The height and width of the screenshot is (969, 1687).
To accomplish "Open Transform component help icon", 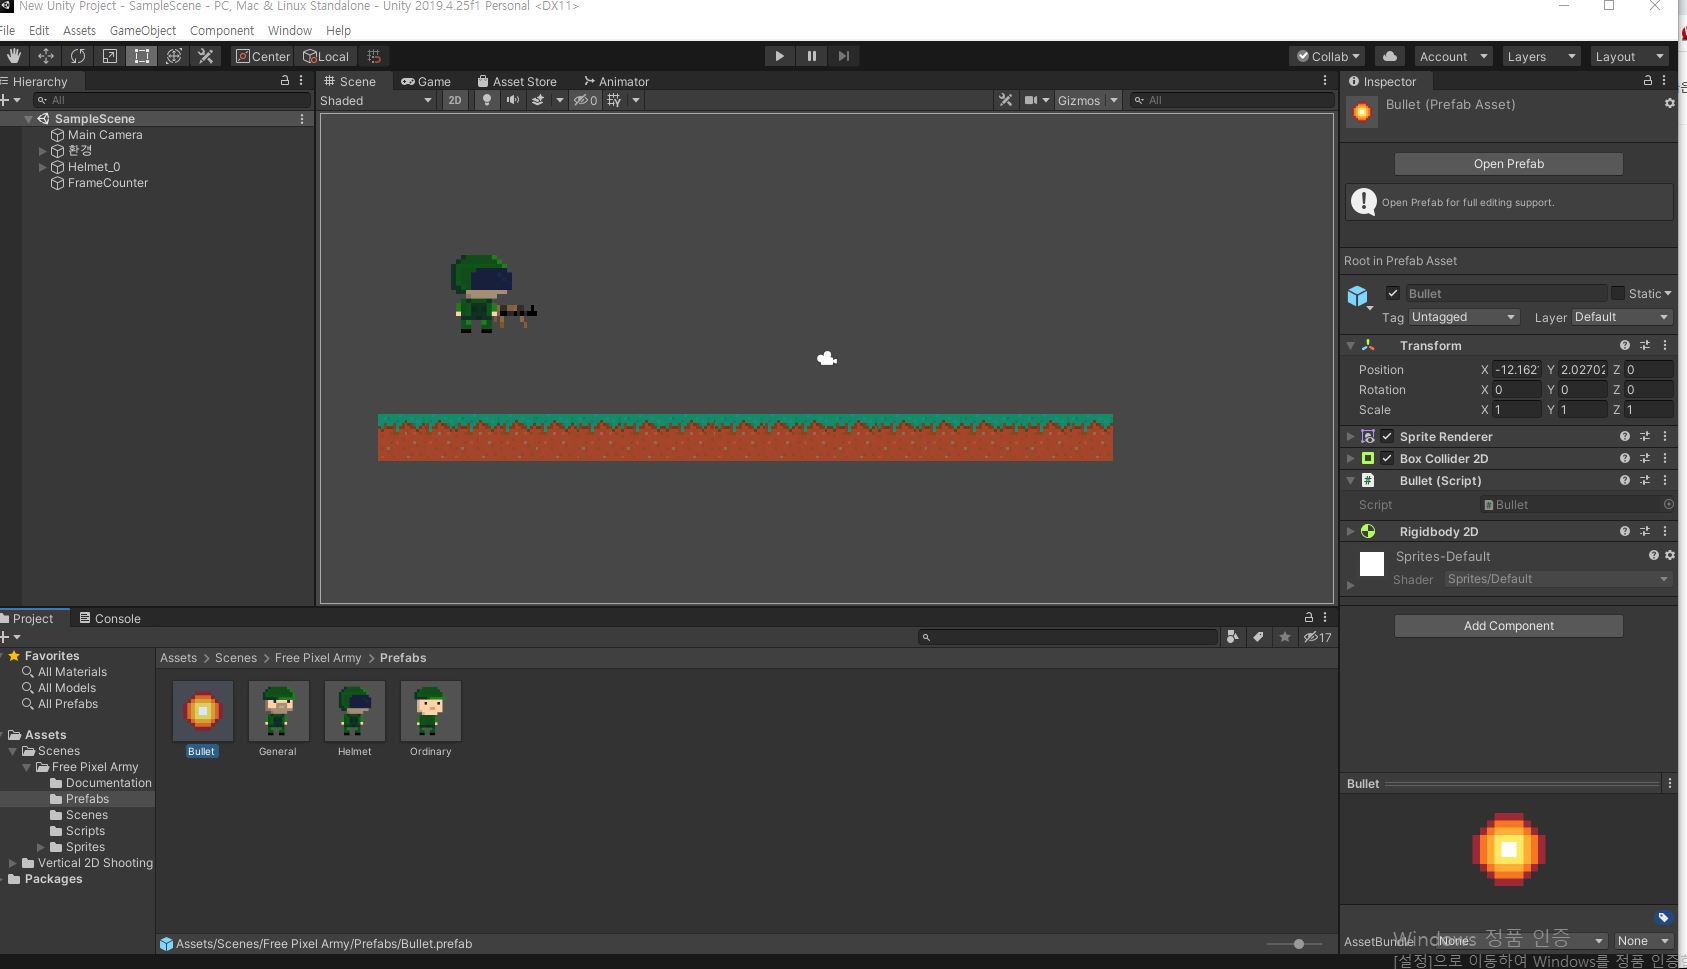I will (x=1624, y=345).
